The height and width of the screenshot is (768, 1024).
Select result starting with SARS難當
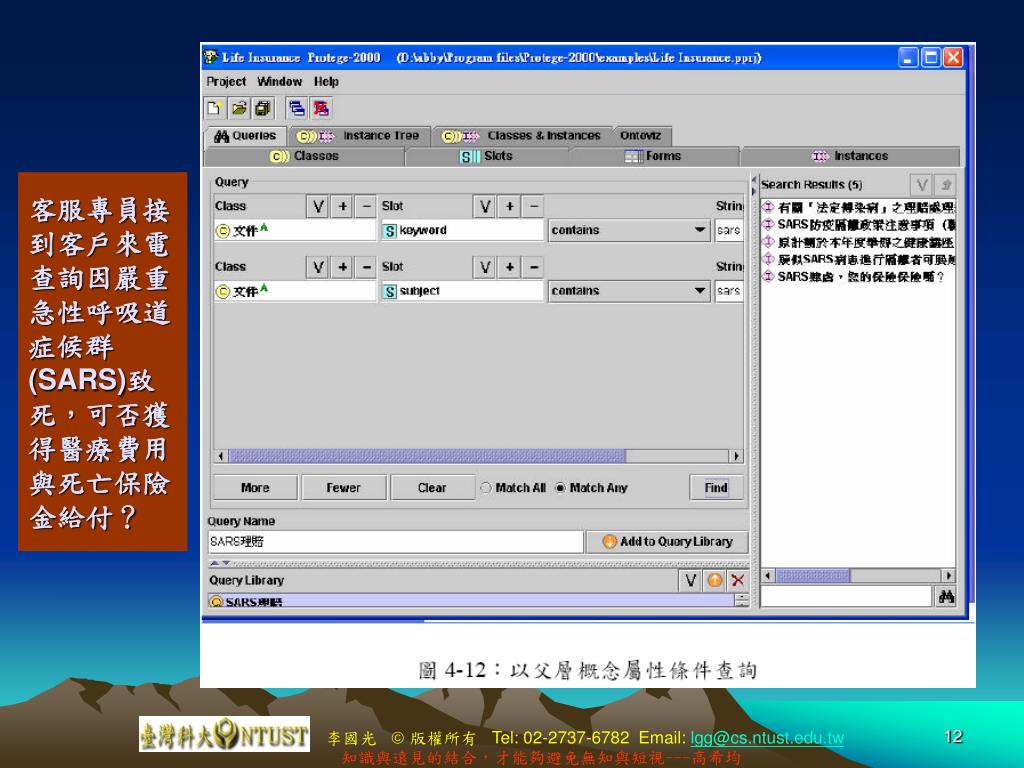tap(853, 277)
